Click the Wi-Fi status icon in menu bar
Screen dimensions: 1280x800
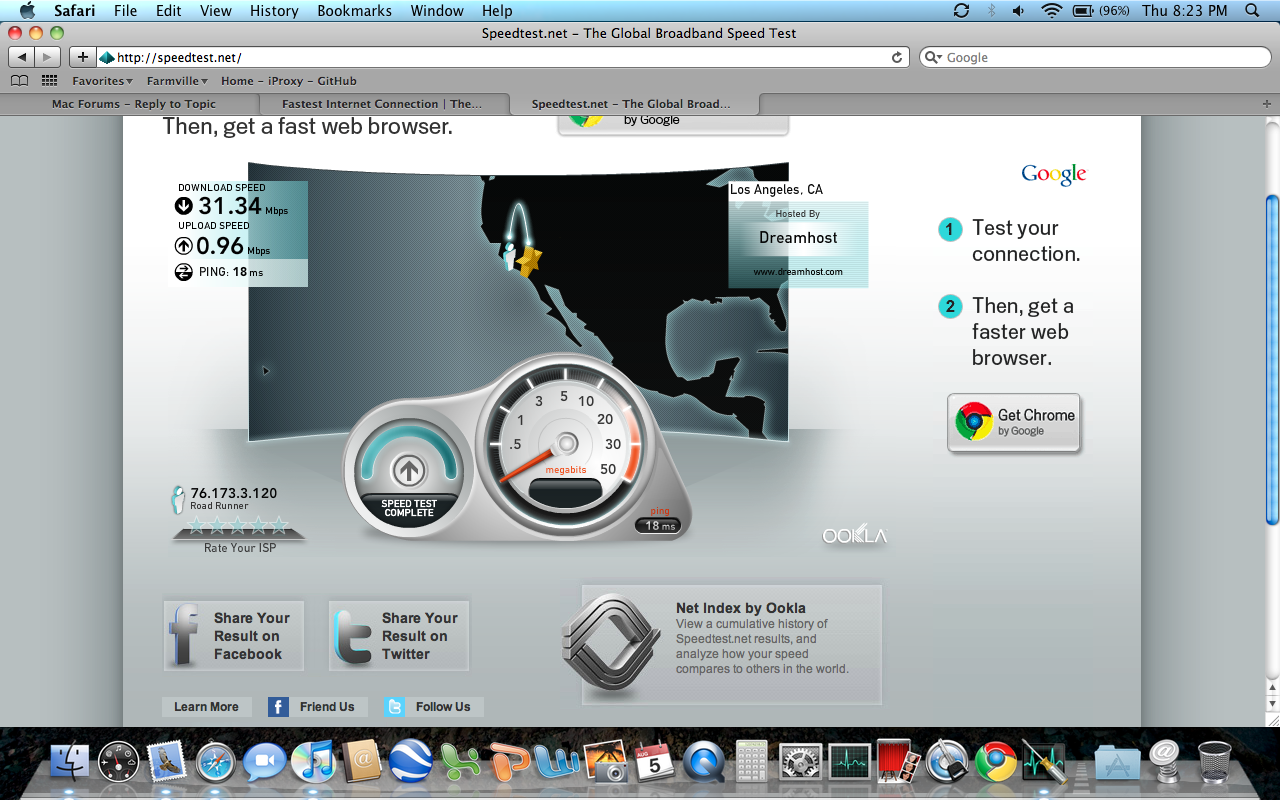[1051, 11]
